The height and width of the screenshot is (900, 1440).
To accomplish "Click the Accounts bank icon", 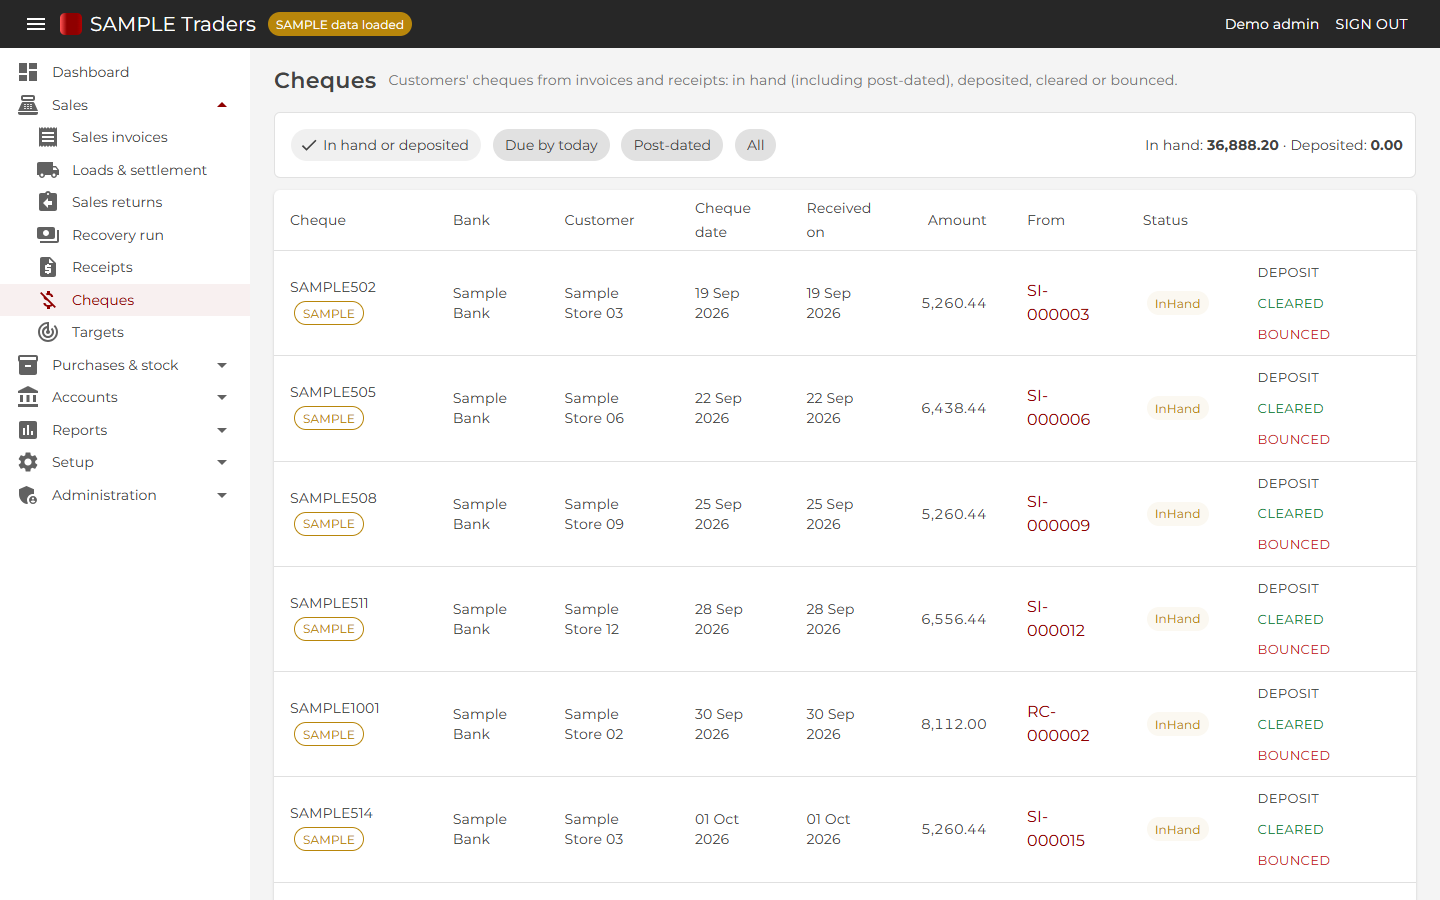I will point(28,397).
